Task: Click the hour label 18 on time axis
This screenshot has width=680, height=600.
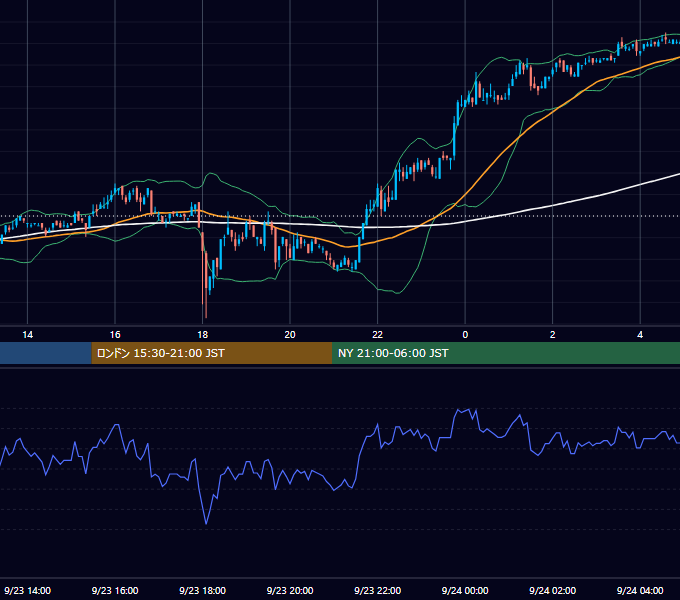Action: click(203, 335)
